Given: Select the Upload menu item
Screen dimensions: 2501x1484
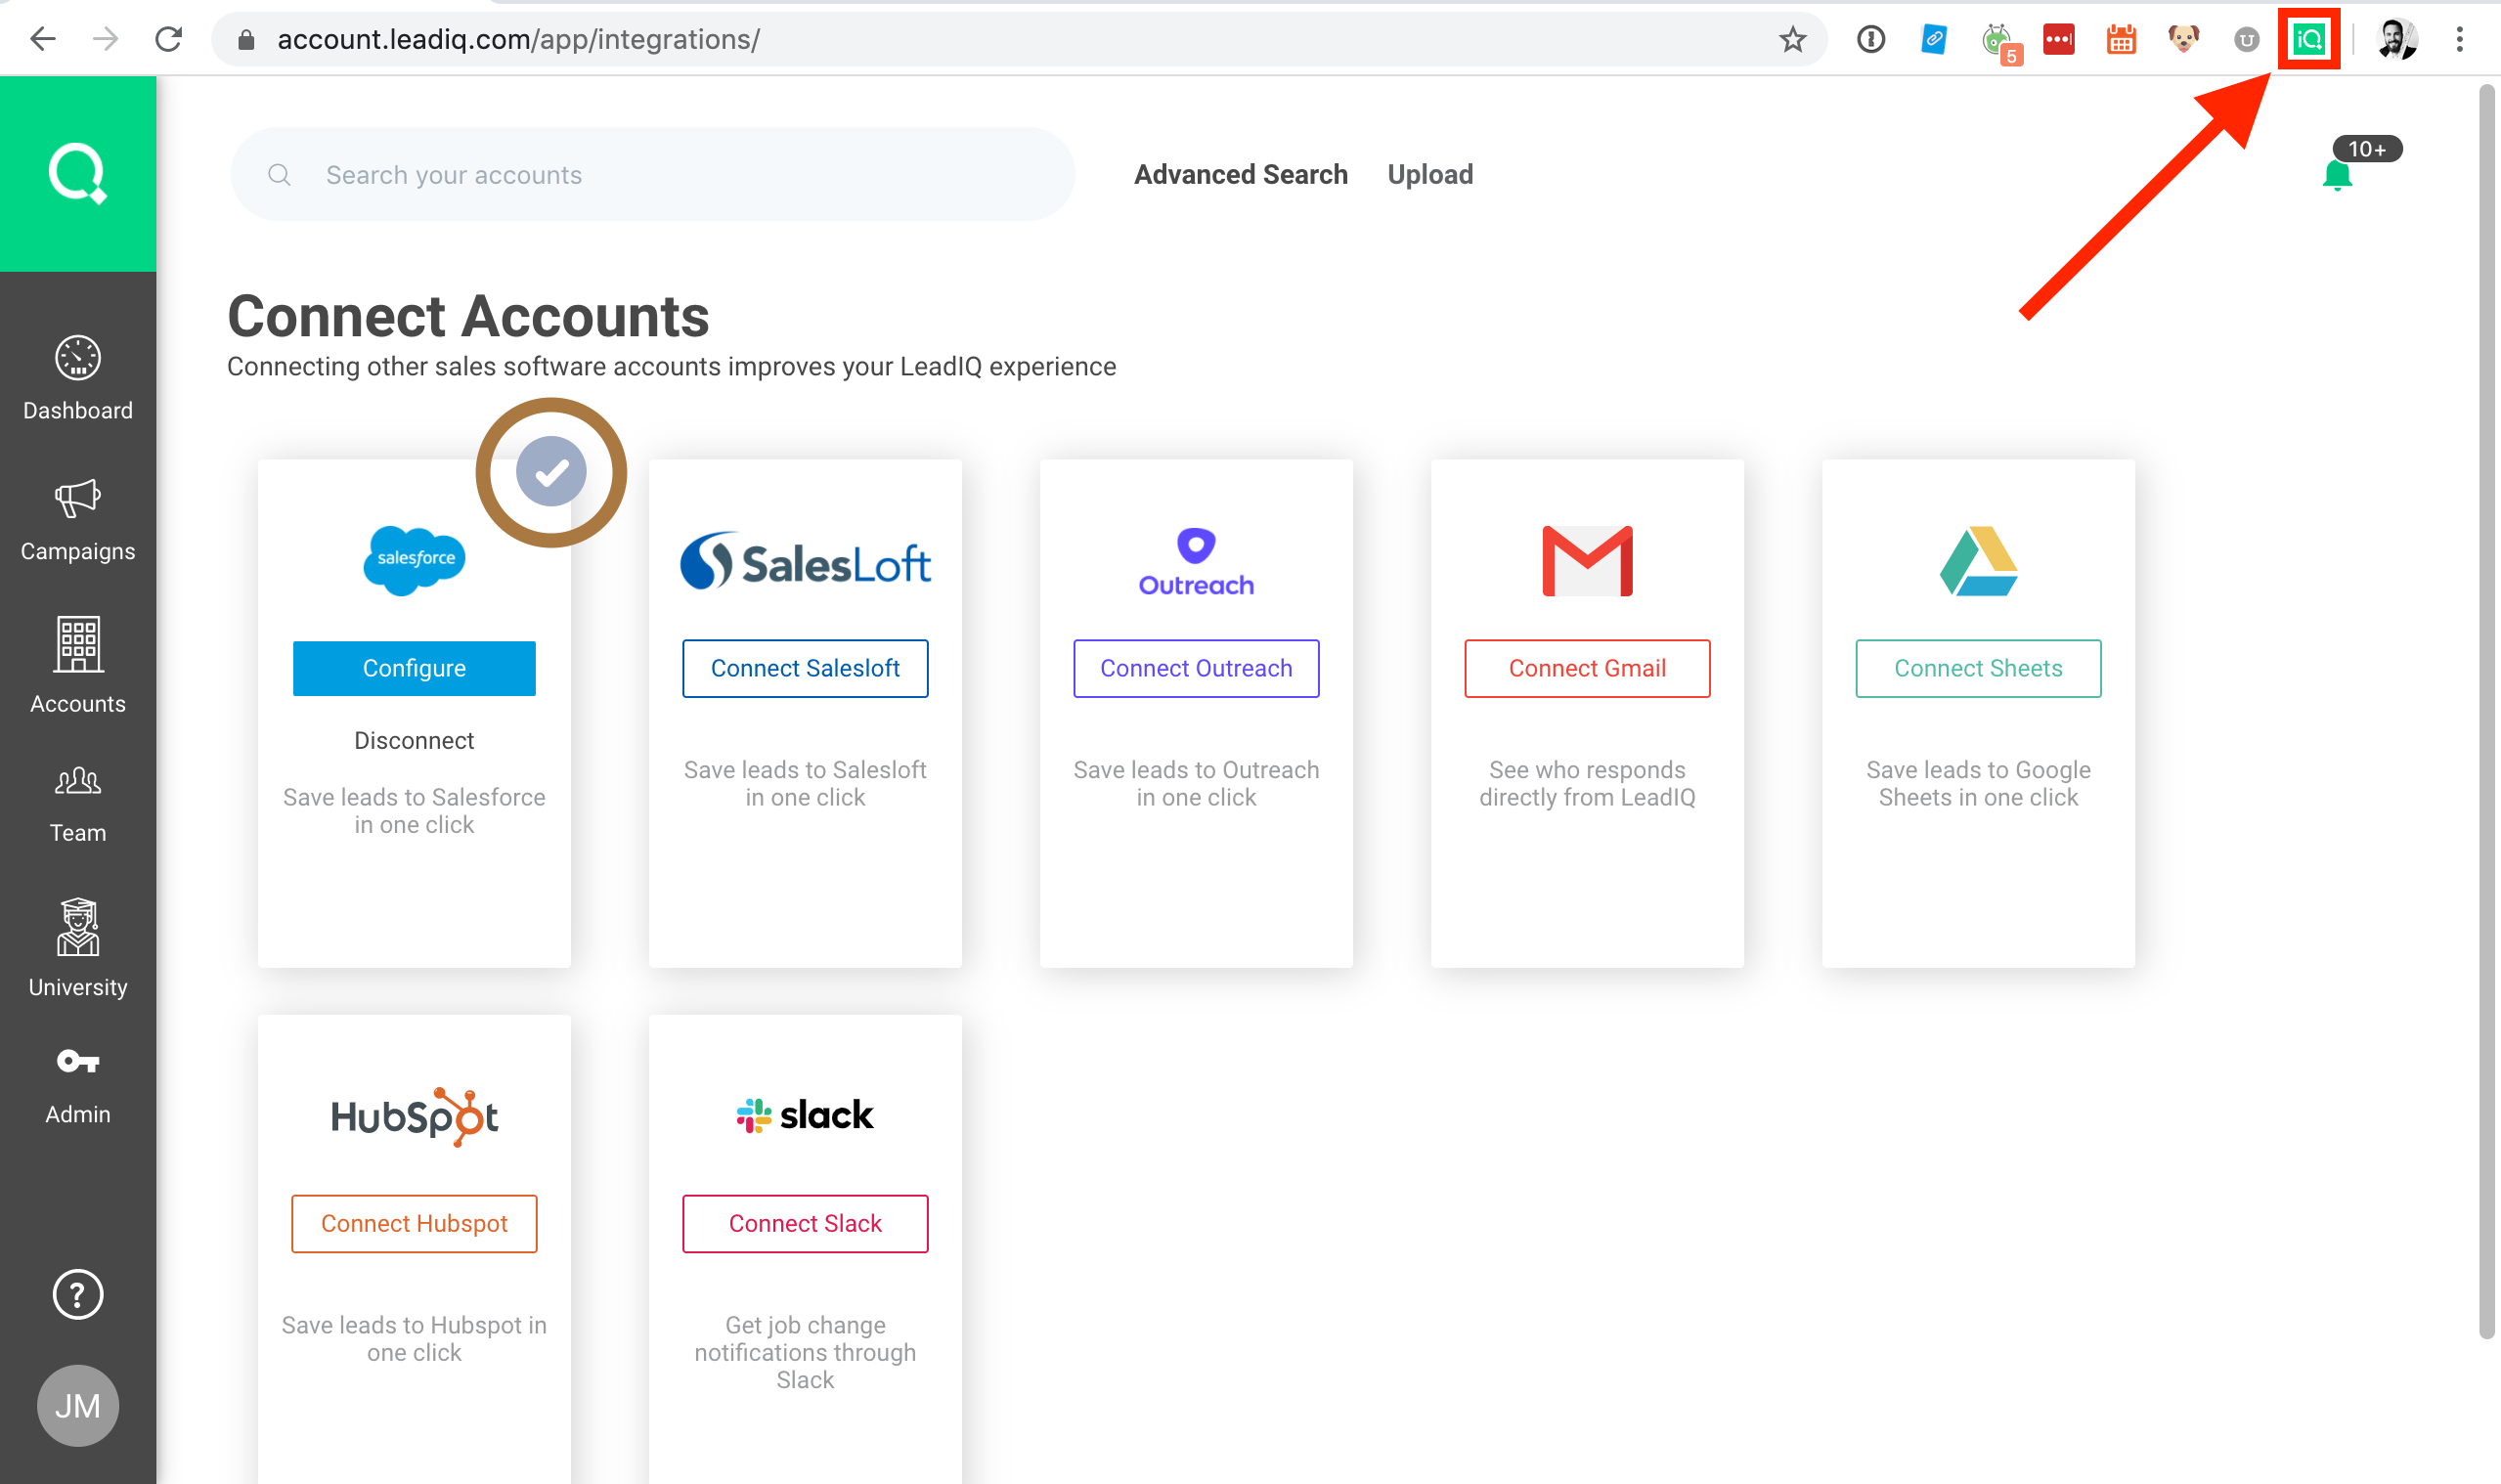Looking at the screenshot, I should (1429, 175).
